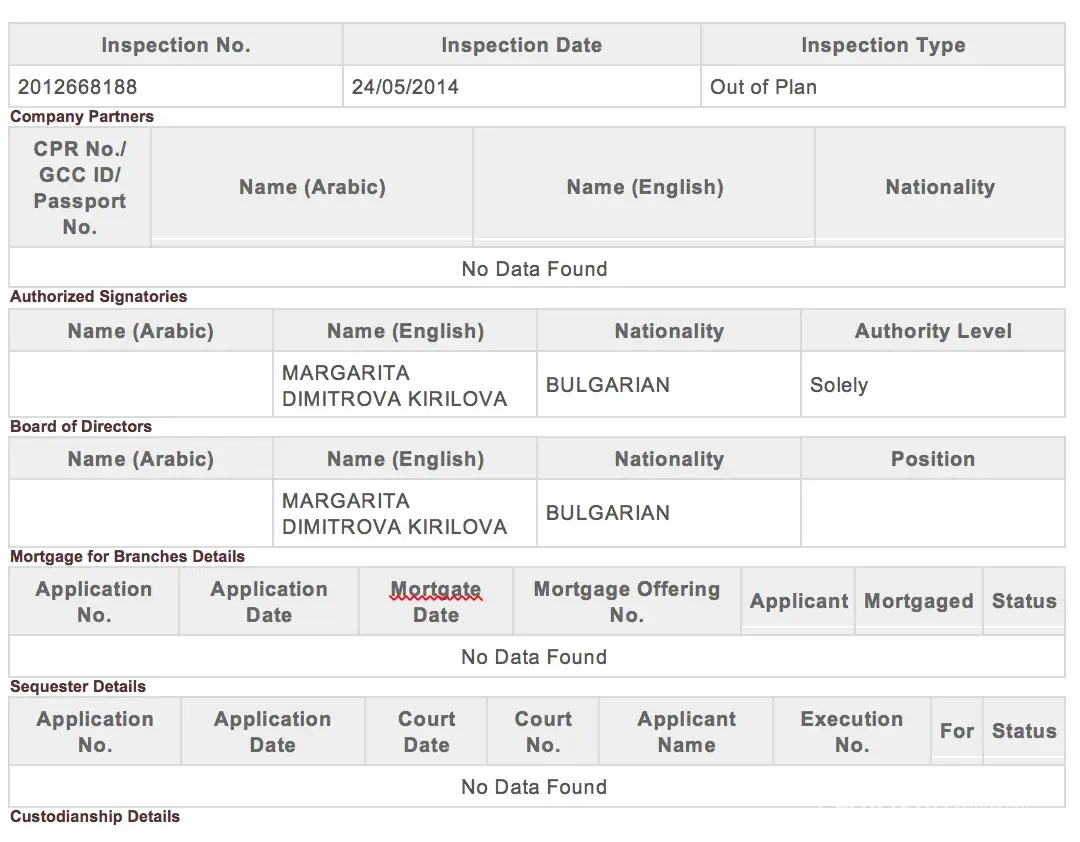The image size is (1080, 842).
Task: Select the "Out of Plan" cell
Action: (763, 87)
